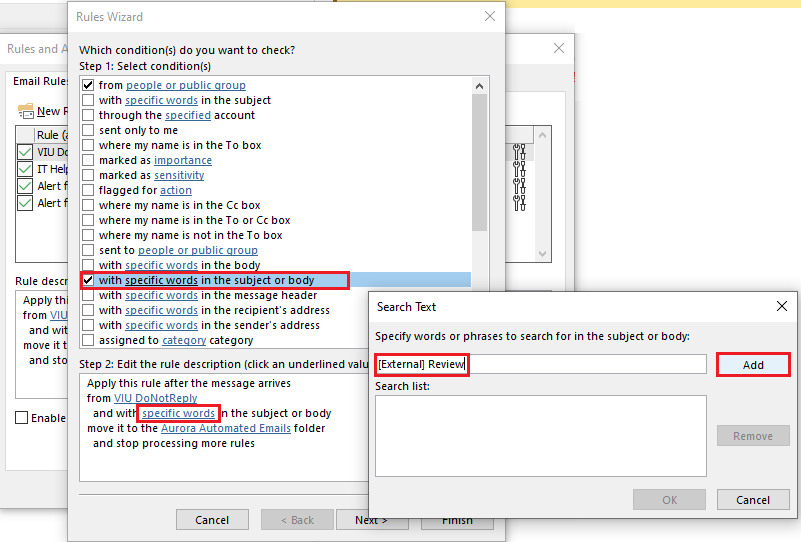Viewport: 801px width, 542px height.
Task: Check 'sent only to me' condition
Action: (x=88, y=130)
